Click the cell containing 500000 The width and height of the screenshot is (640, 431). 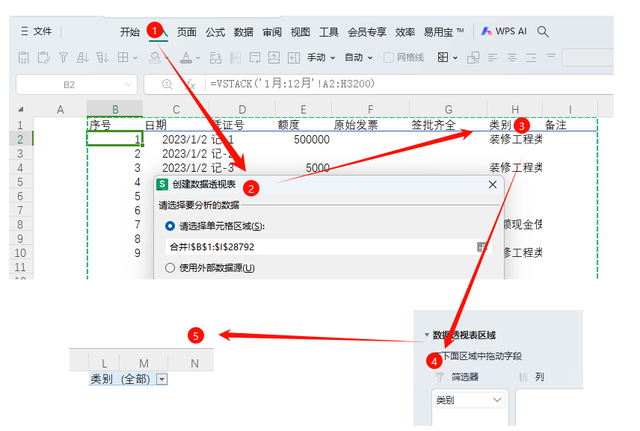point(304,140)
